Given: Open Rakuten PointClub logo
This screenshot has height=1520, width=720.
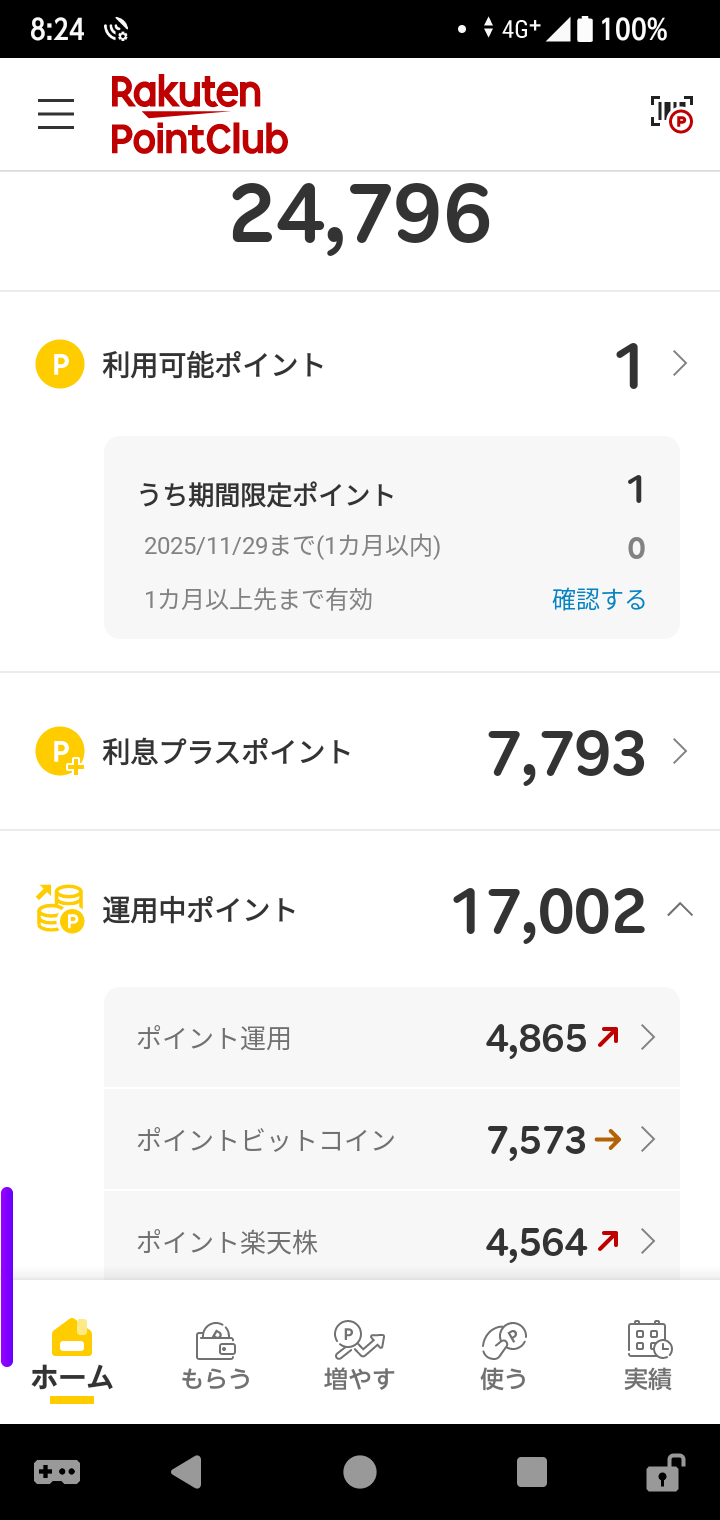Looking at the screenshot, I should pyautogui.click(x=199, y=114).
